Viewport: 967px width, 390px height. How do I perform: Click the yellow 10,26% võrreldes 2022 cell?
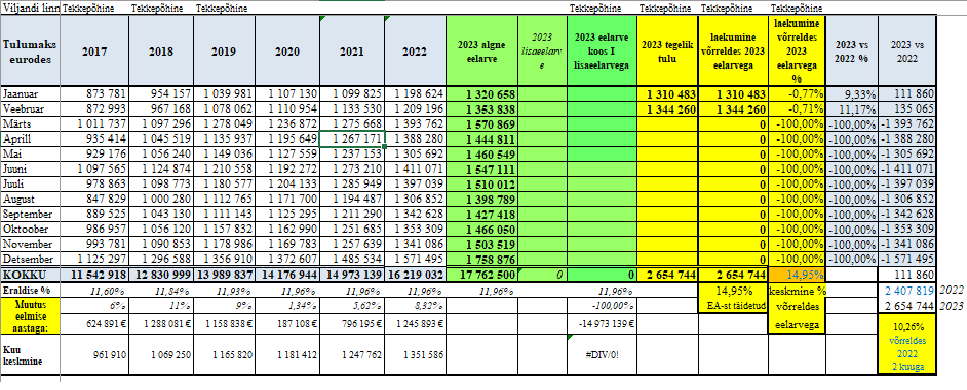907,354
